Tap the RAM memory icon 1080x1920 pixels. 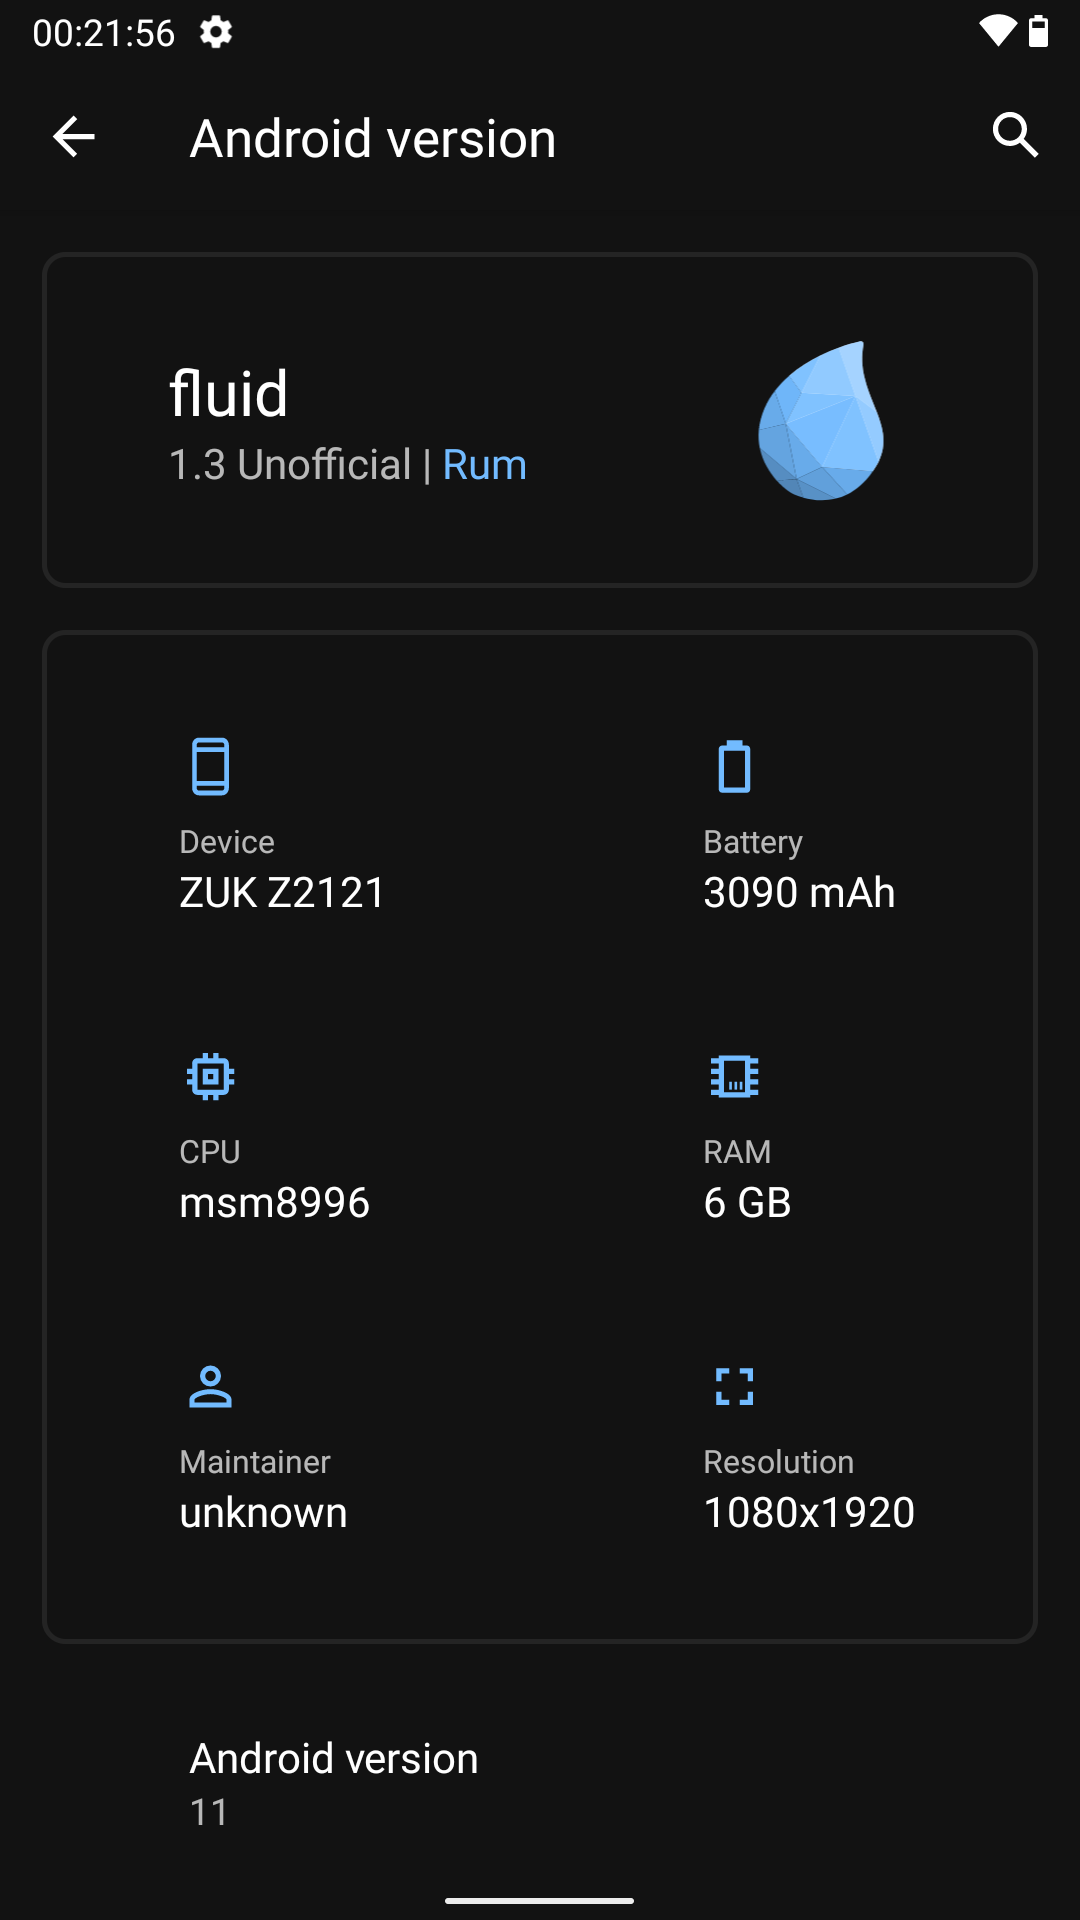734,1077
